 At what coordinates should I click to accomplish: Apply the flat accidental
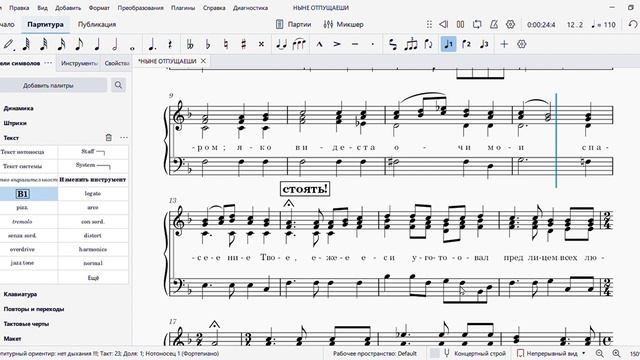coord(208,44)
